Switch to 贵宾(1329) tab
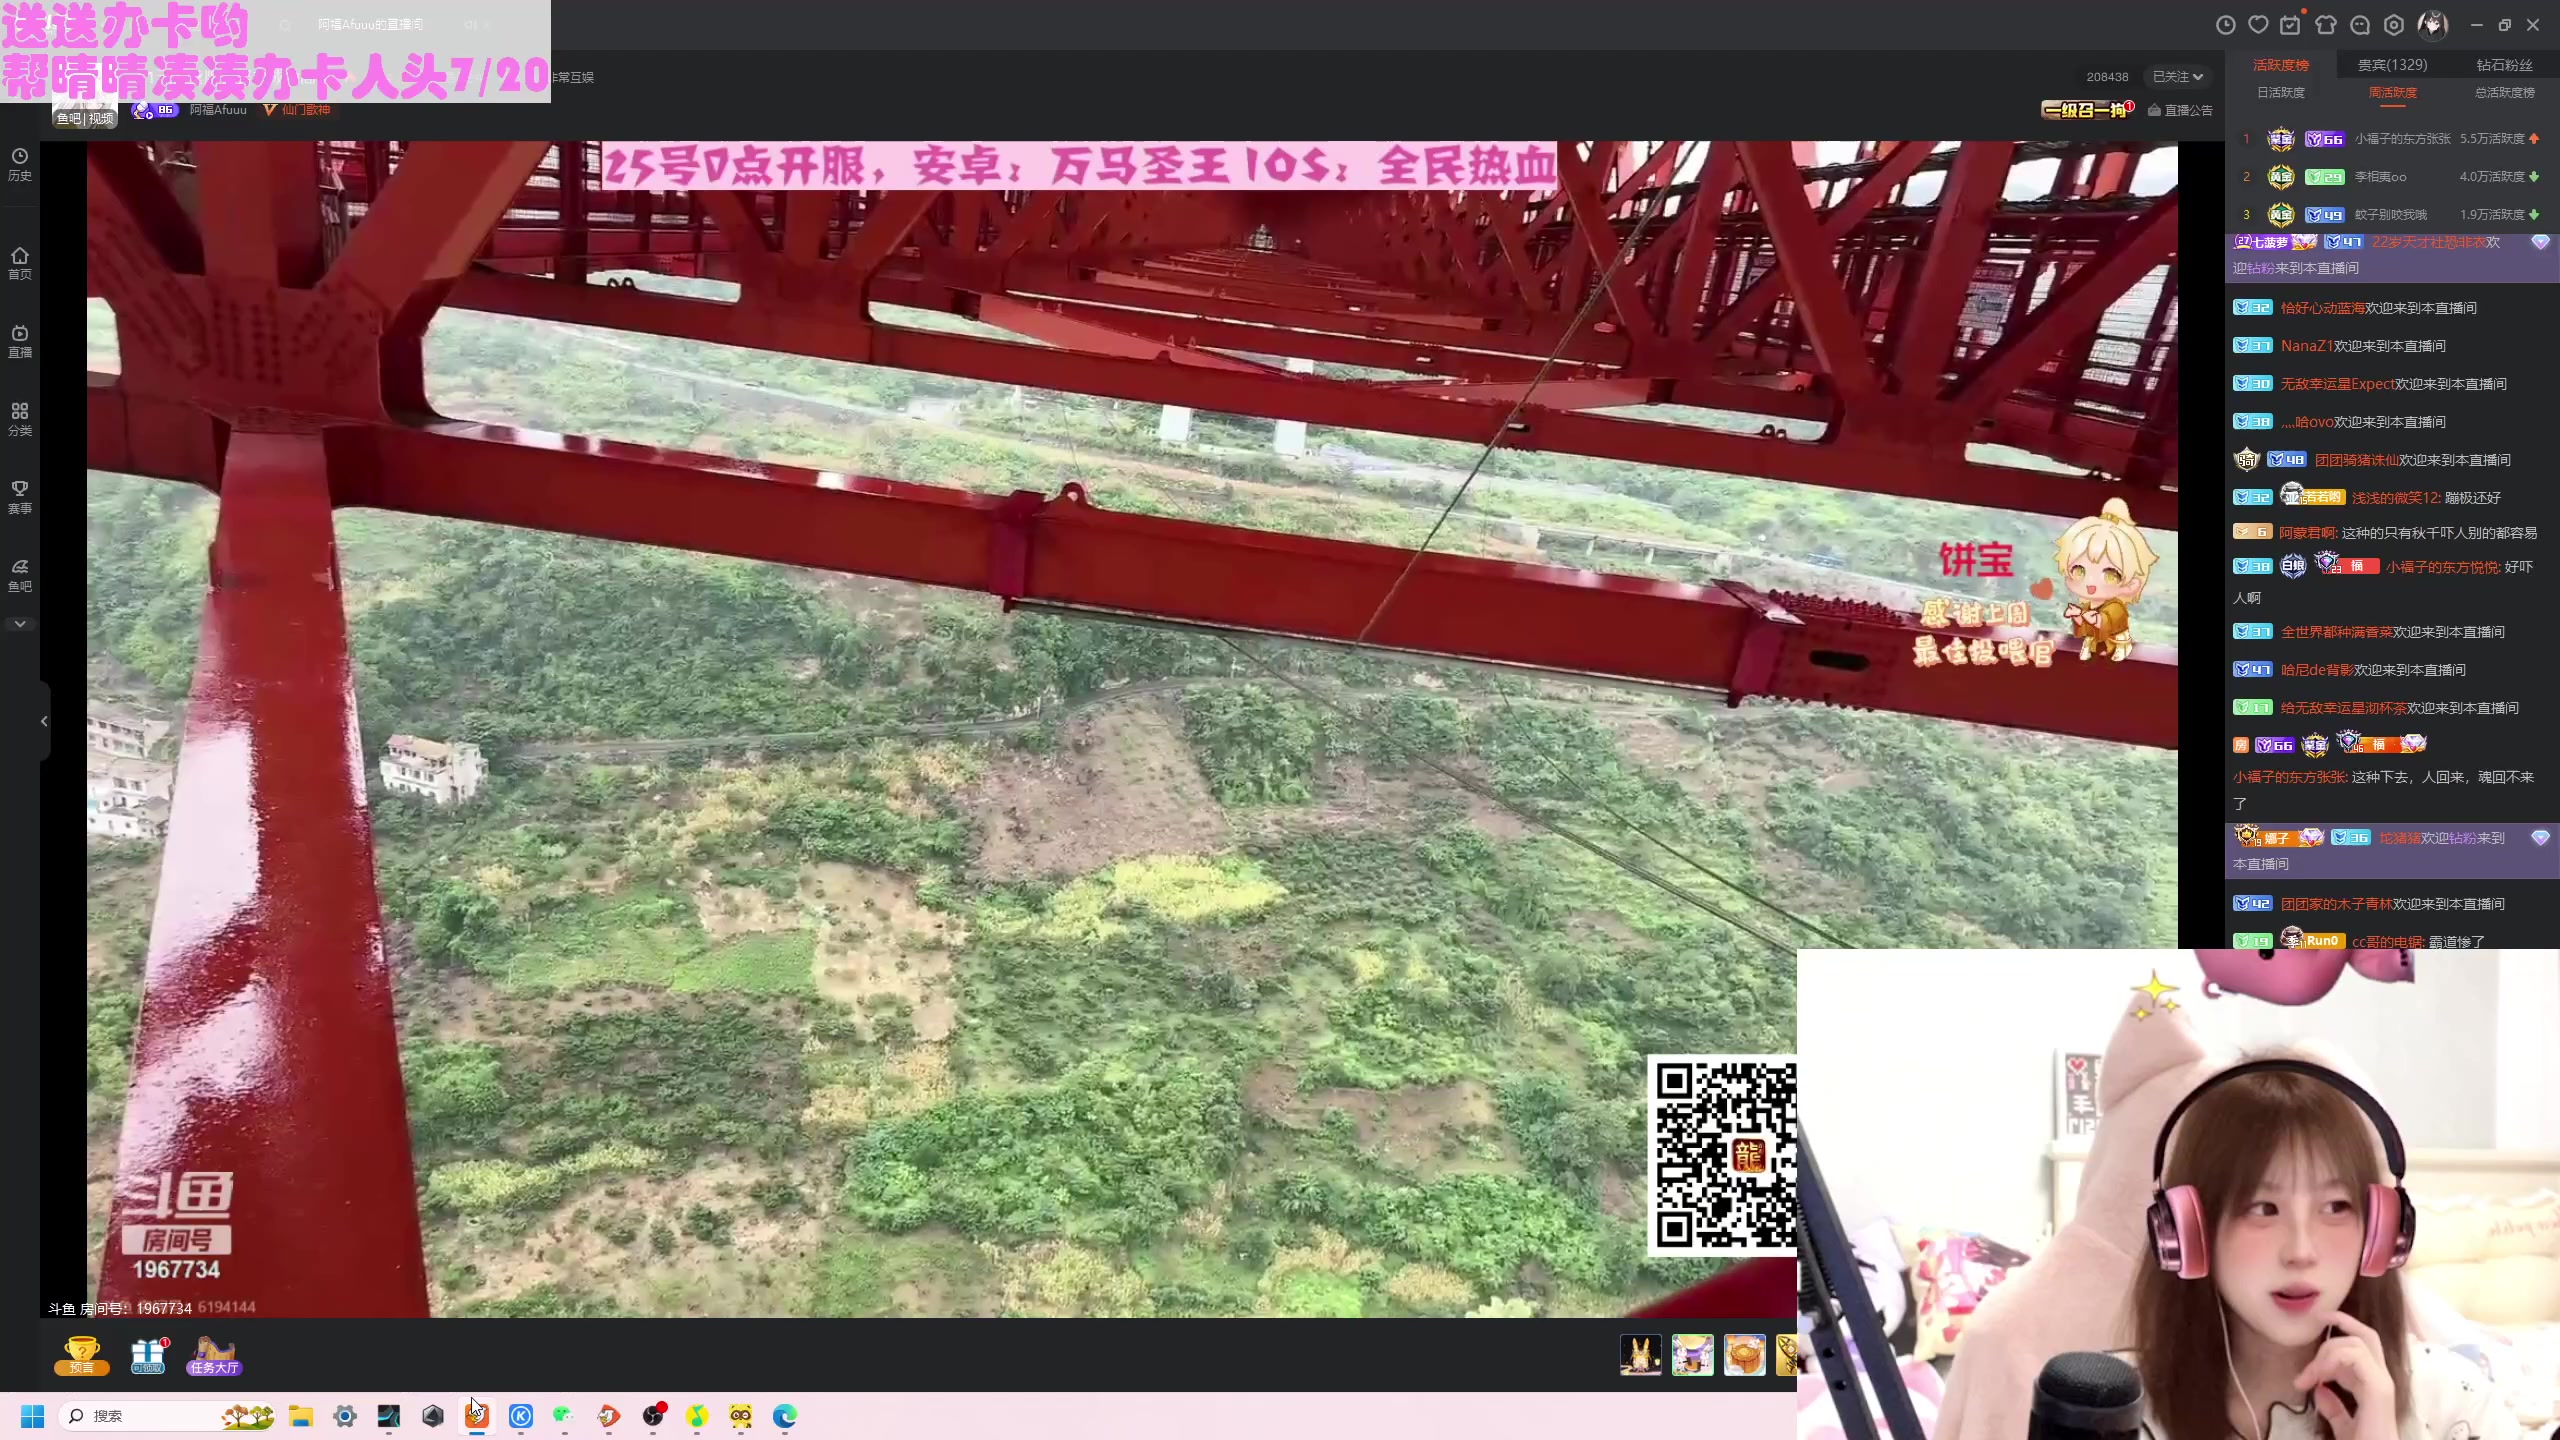Viewport: 2560px width, 1440px height. click(2392, 65)
